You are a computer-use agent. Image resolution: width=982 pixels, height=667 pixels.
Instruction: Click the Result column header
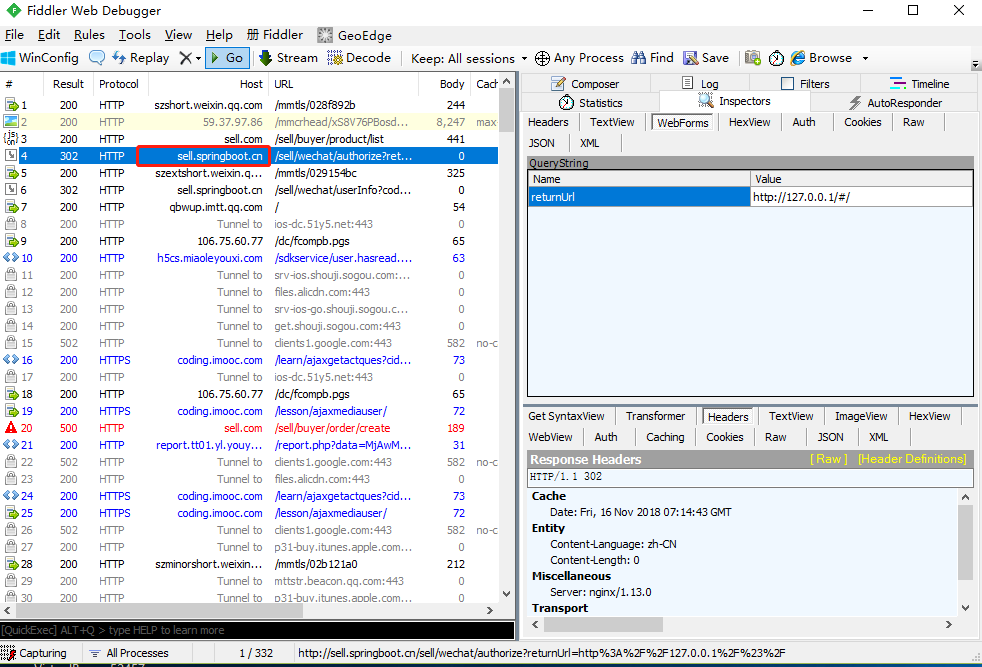coord(68,84)
